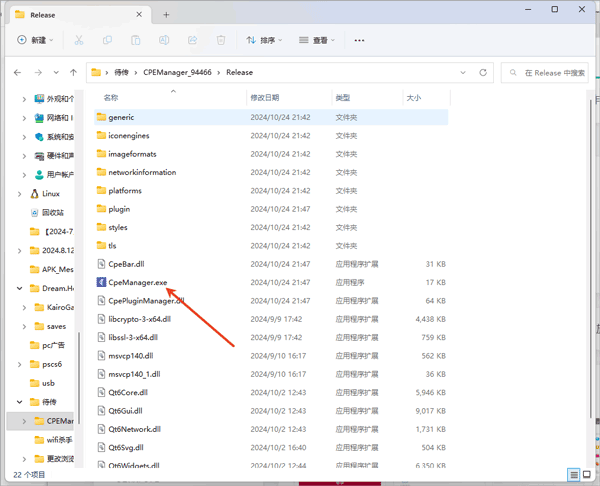Click the Cut scissors icon in toolbar
This screenshot has height=486, width=600.
click(79, 40)
